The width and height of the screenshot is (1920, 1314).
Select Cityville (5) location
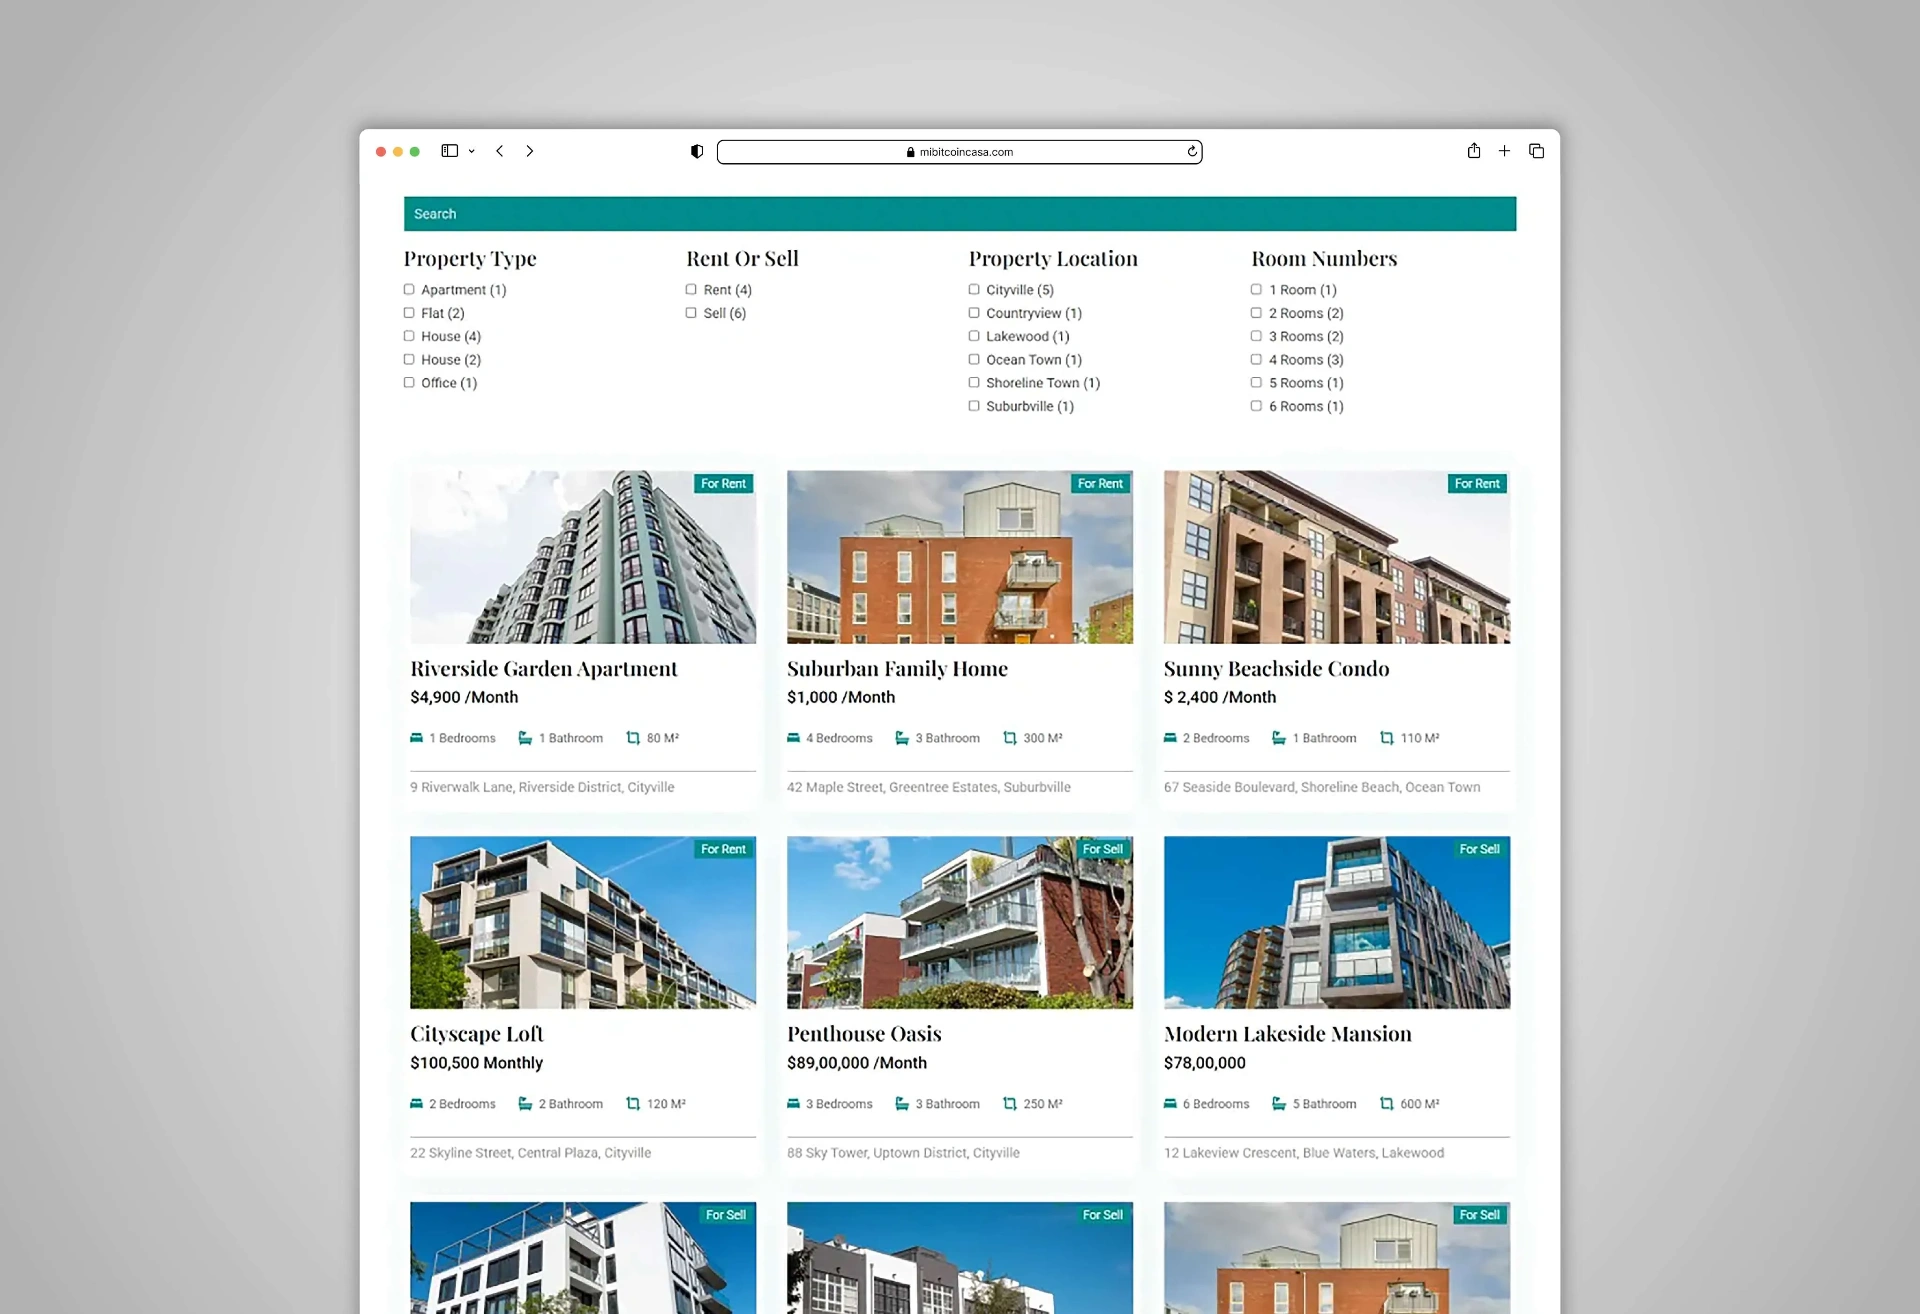[974, 289]
